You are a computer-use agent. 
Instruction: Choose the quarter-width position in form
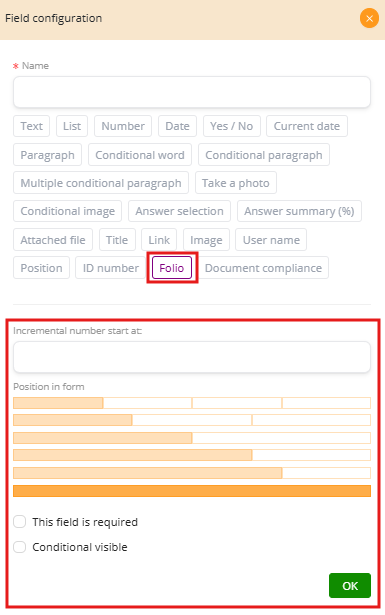pyautogui.click(x=58, y=403)
